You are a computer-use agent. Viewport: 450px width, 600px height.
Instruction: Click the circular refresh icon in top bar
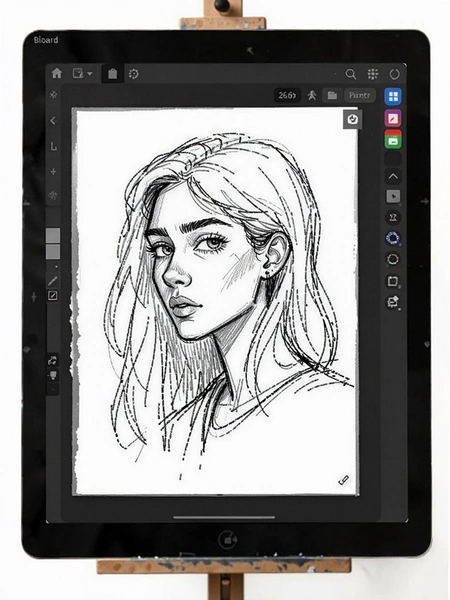point(395,74)
